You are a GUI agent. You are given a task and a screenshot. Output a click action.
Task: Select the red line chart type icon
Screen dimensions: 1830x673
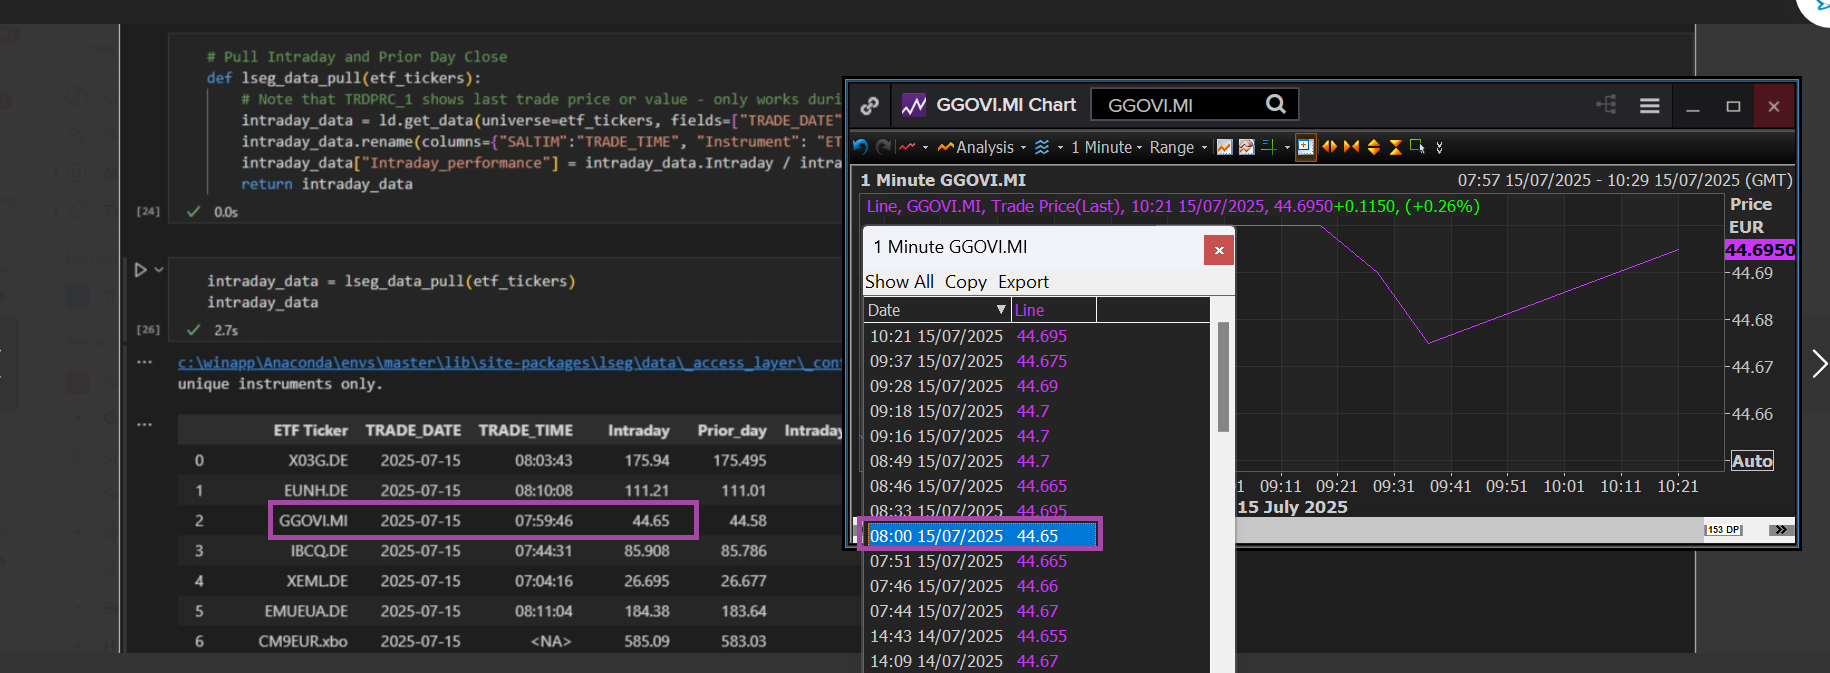tap(907, 147)
